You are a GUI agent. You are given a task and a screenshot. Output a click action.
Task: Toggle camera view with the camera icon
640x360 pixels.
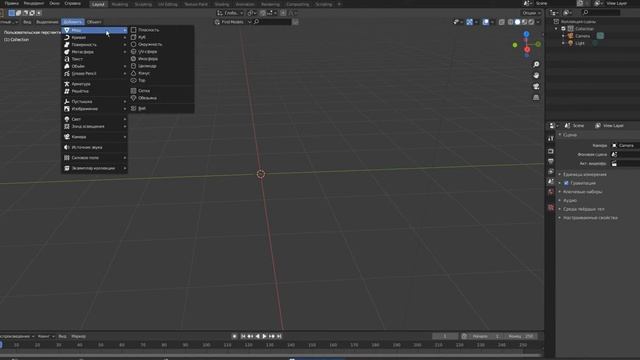click(536, 87)
